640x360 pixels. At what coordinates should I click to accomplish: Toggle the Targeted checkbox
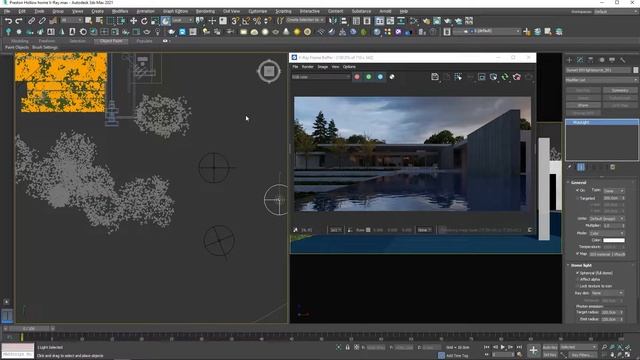point(578,198)
